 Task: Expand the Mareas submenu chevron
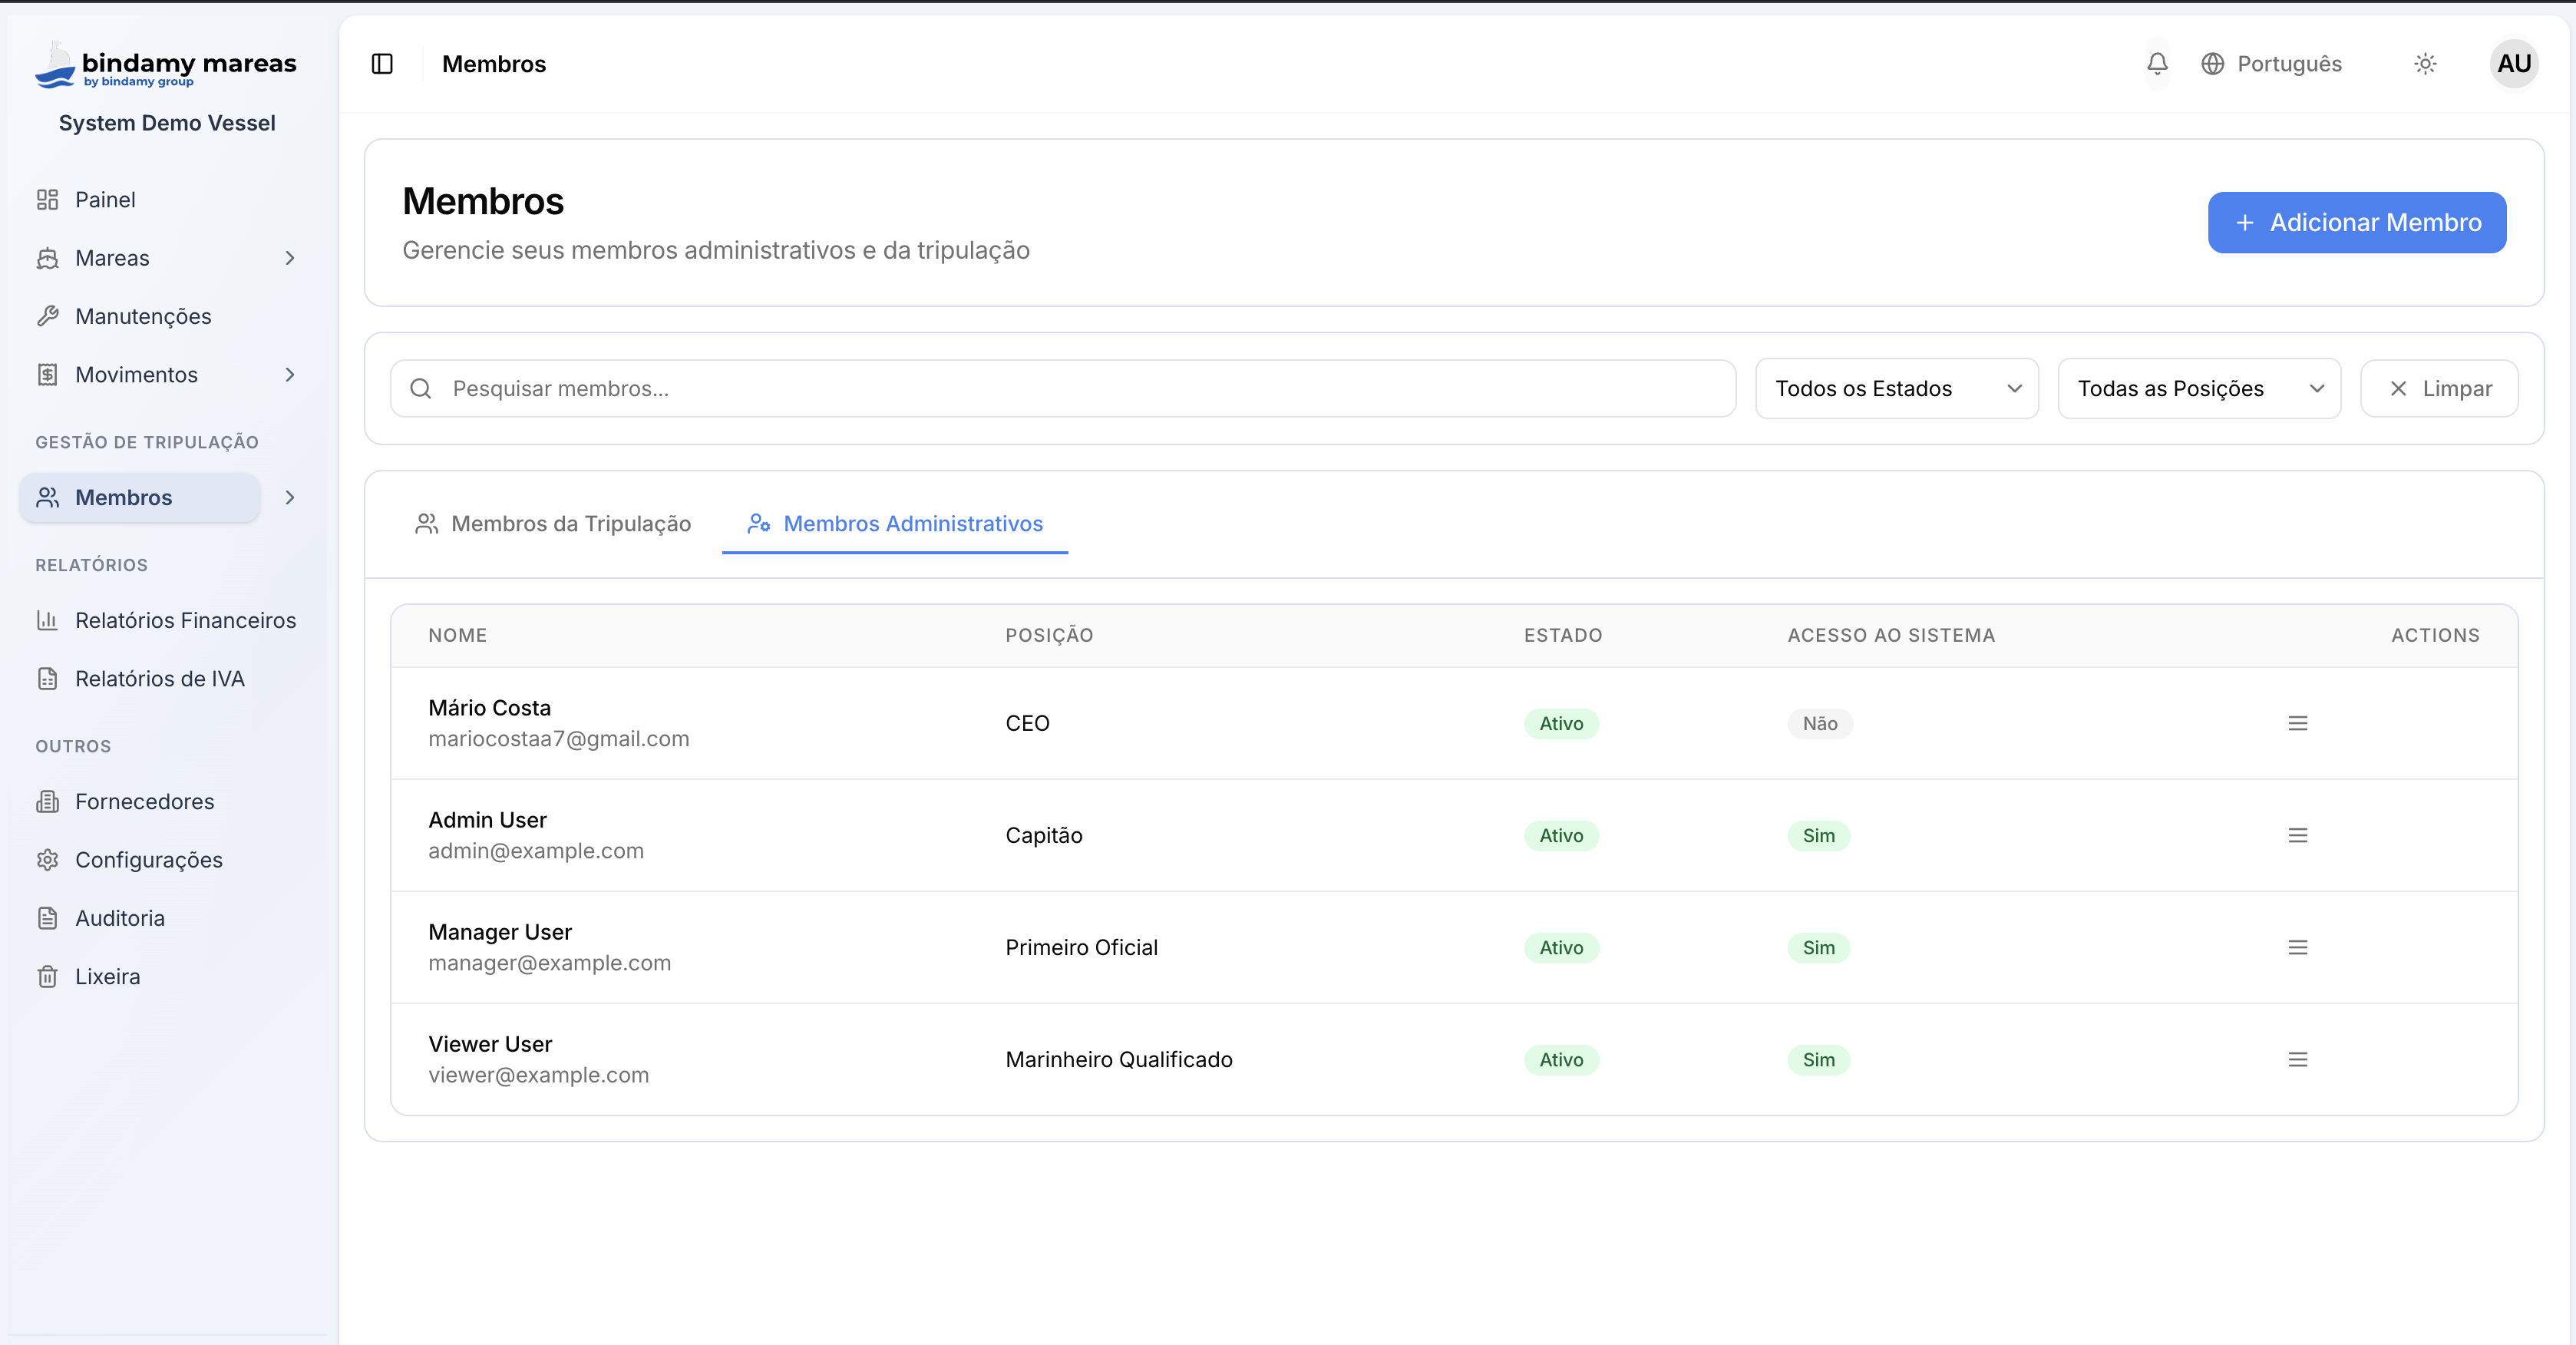click(290, 258)
